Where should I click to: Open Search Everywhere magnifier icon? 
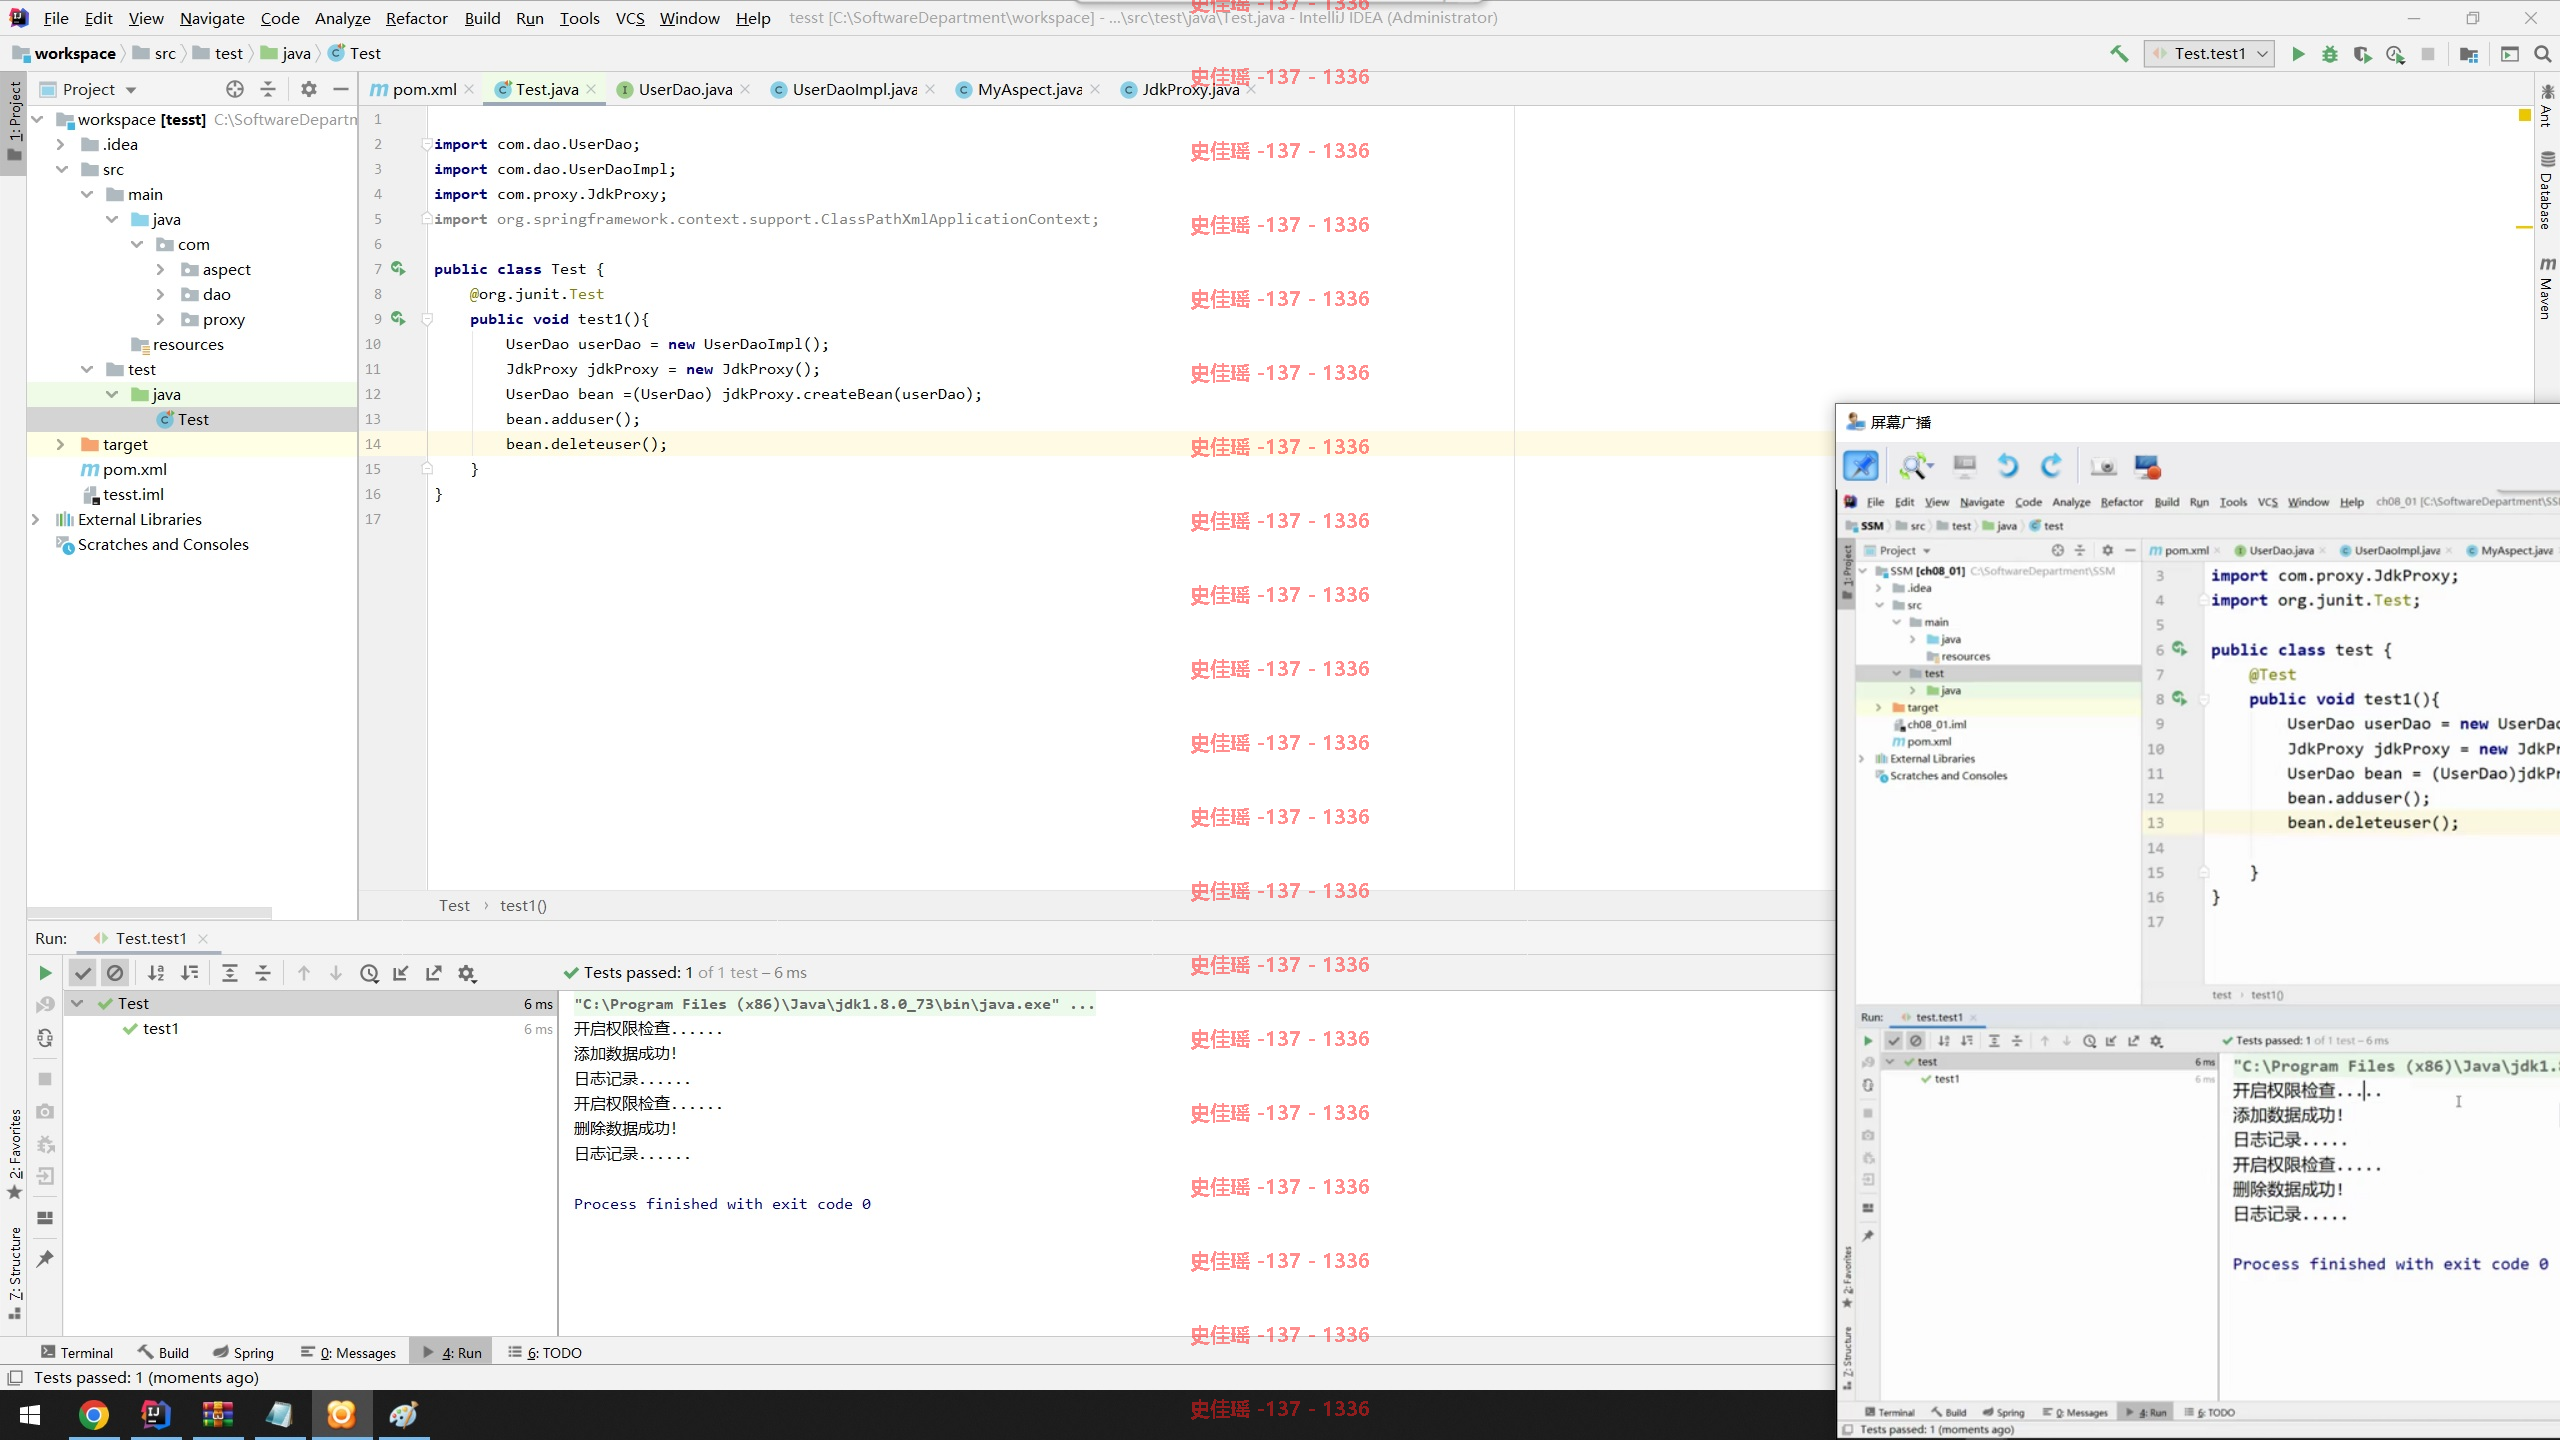[2542, 54]
